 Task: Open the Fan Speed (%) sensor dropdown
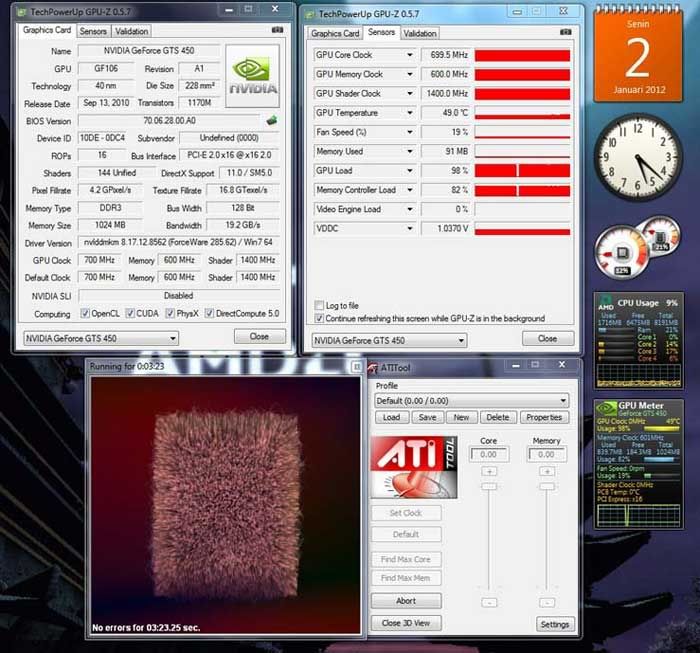pos(409,132)
